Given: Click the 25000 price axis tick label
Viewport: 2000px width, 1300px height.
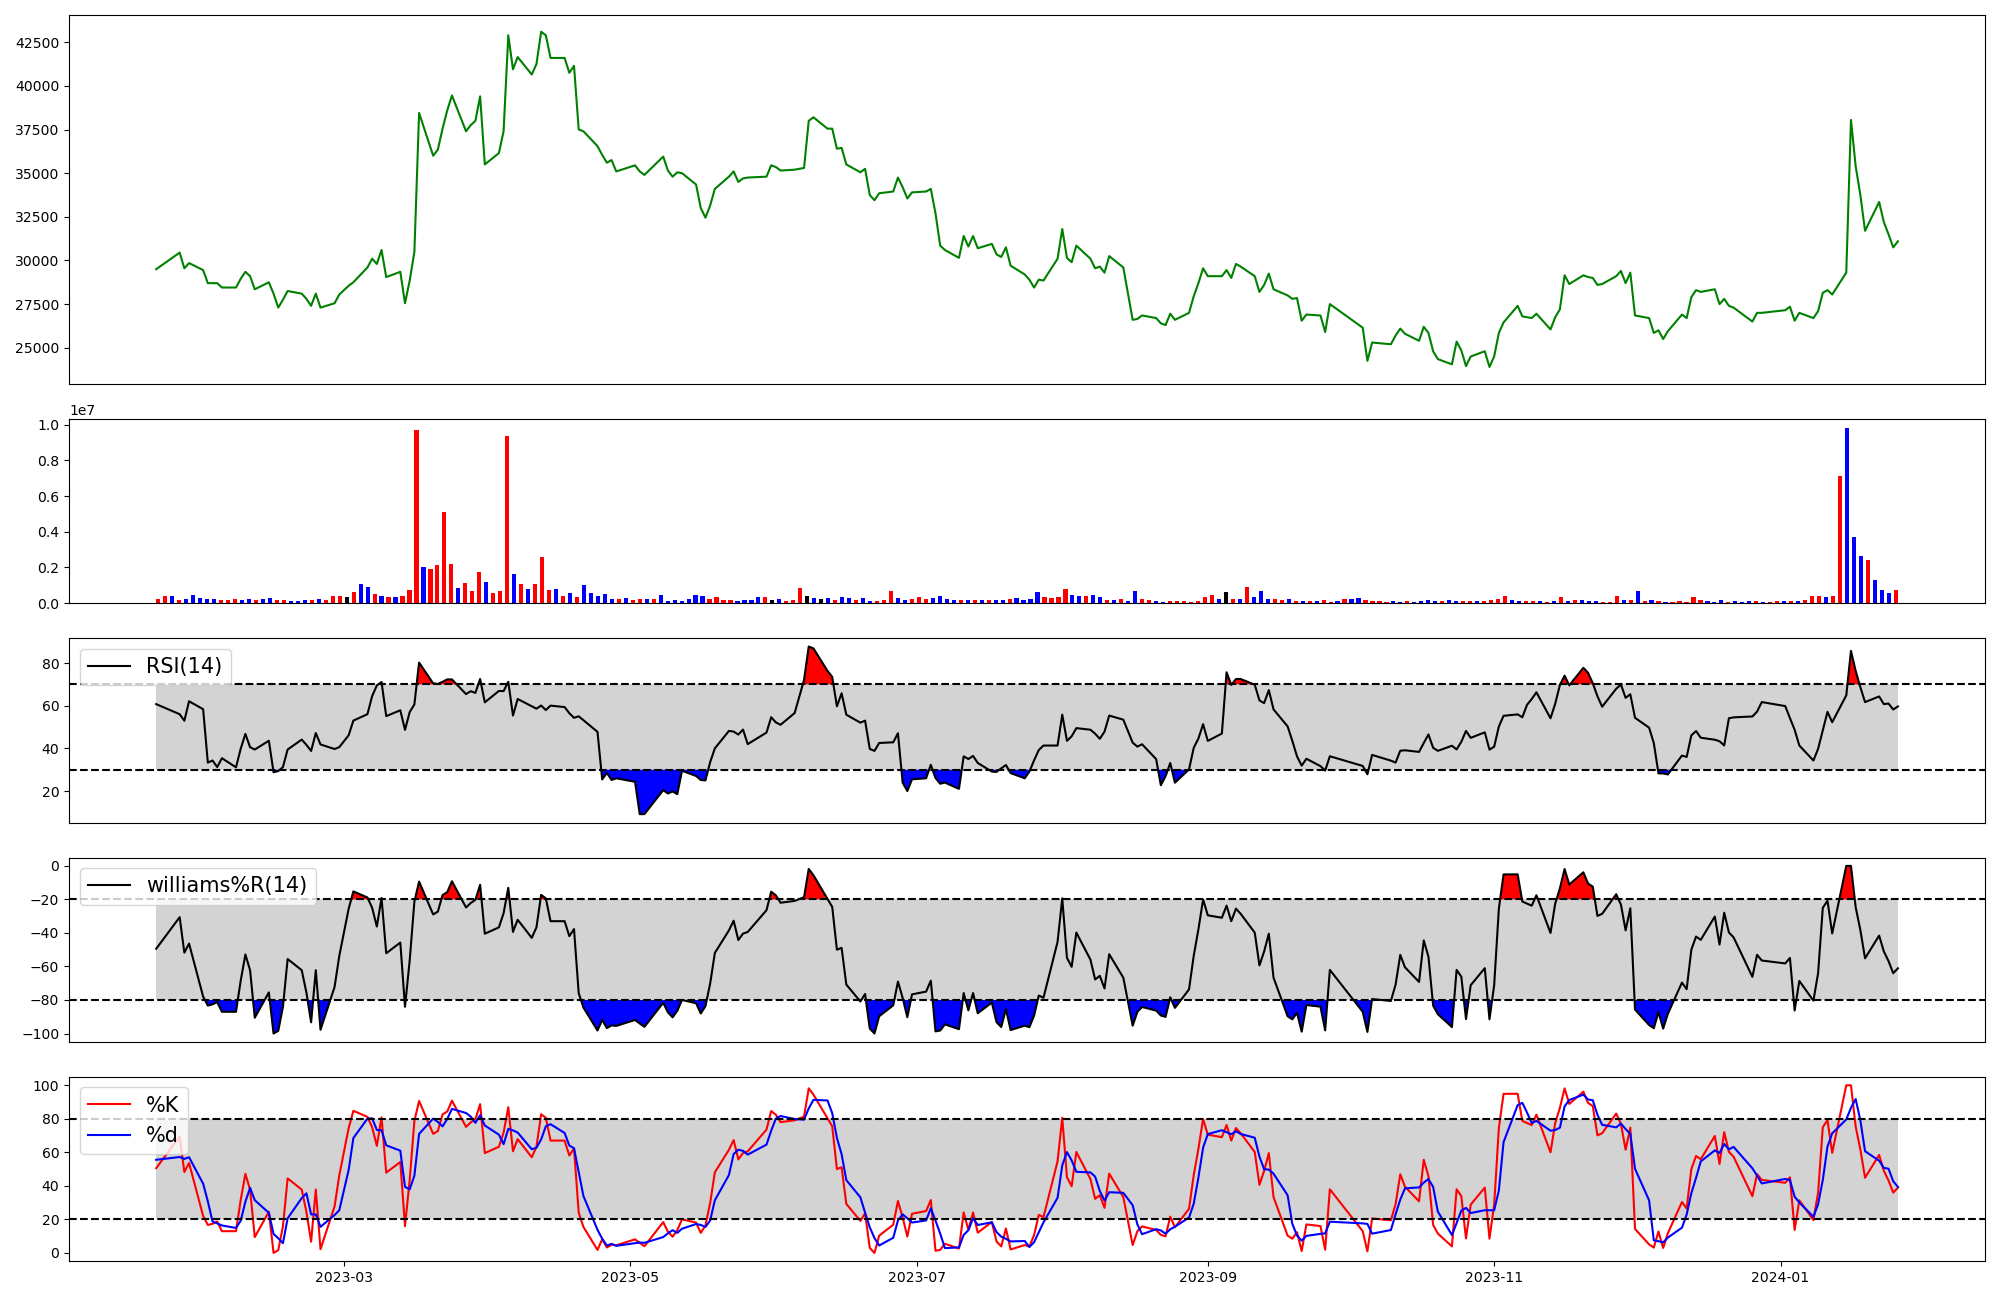Looking at the screenshot, I should pos(37,349).
